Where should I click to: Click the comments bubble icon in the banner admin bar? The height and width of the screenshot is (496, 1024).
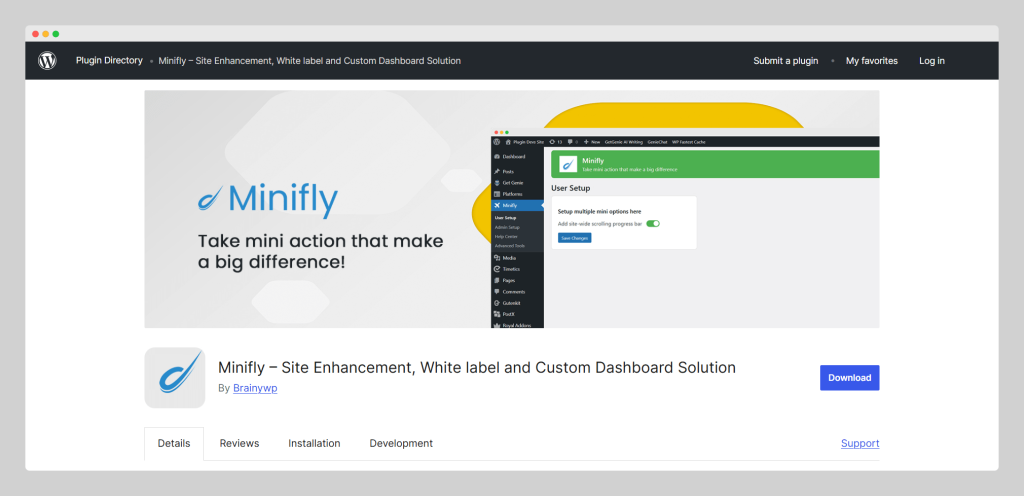[570, 142]
